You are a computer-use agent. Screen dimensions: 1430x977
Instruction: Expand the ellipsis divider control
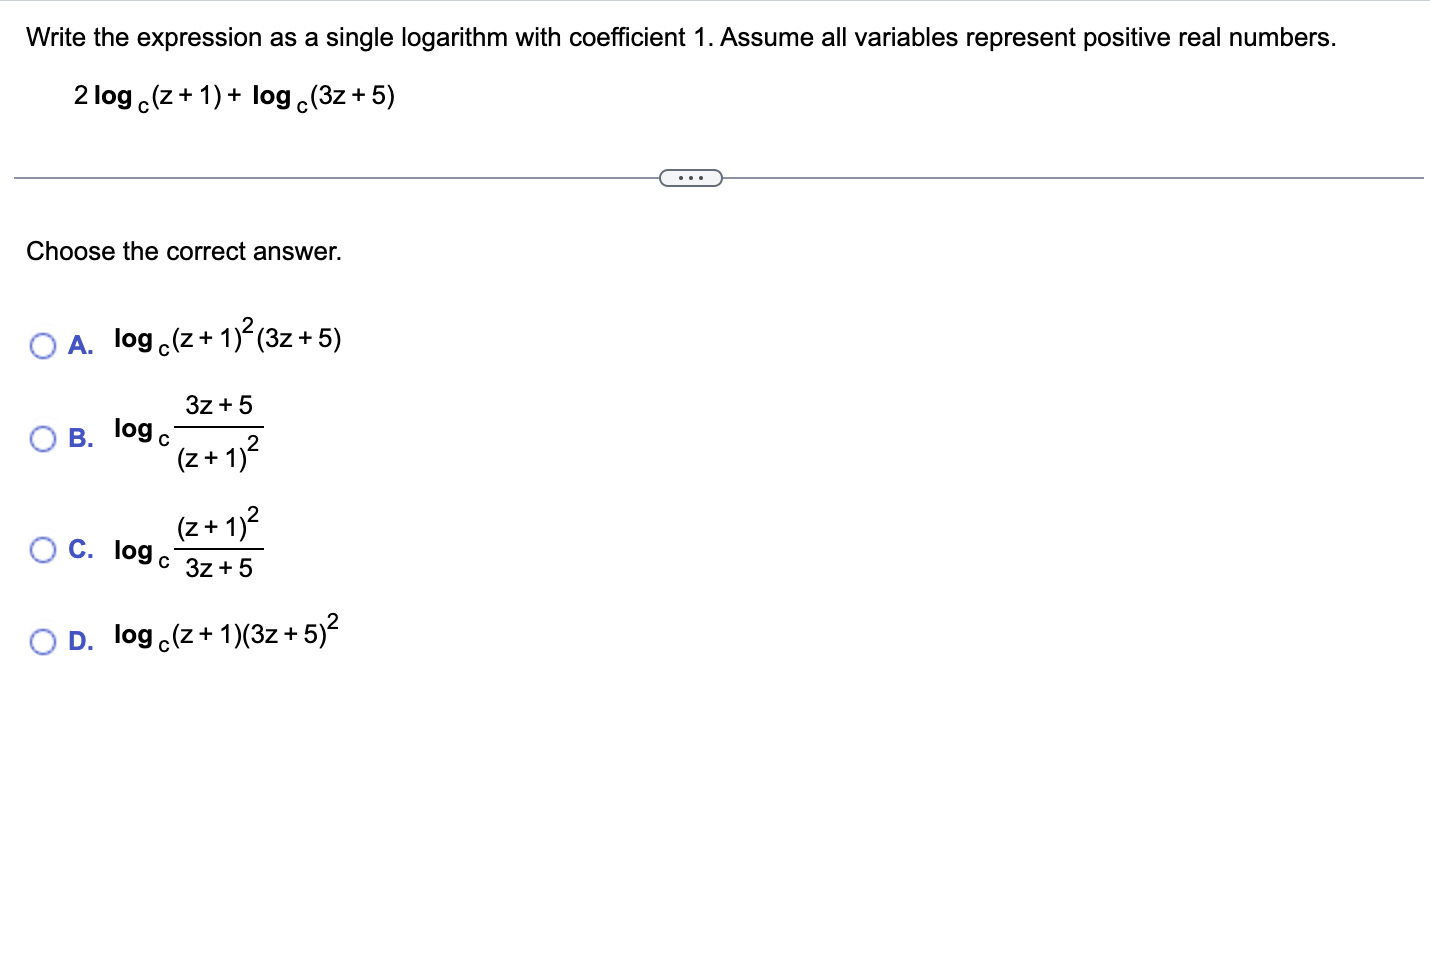click(x=691, y=177)
